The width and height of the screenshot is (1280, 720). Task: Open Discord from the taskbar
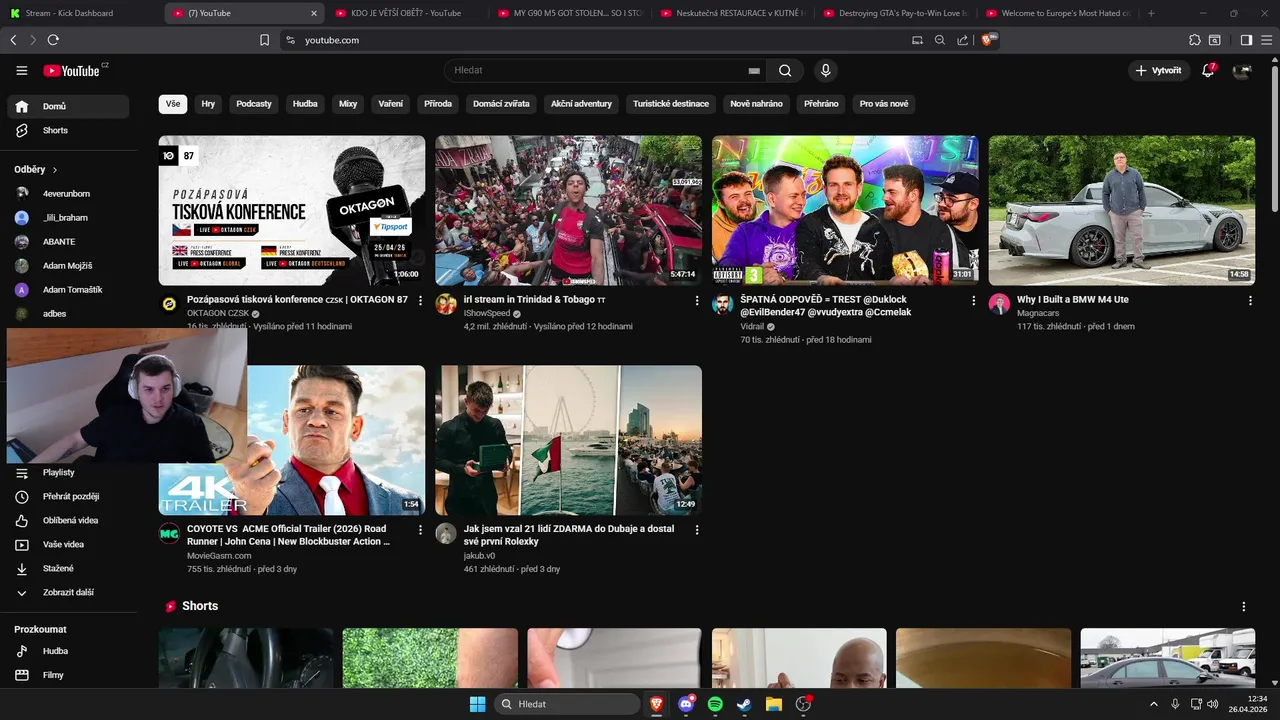[686, 704]
